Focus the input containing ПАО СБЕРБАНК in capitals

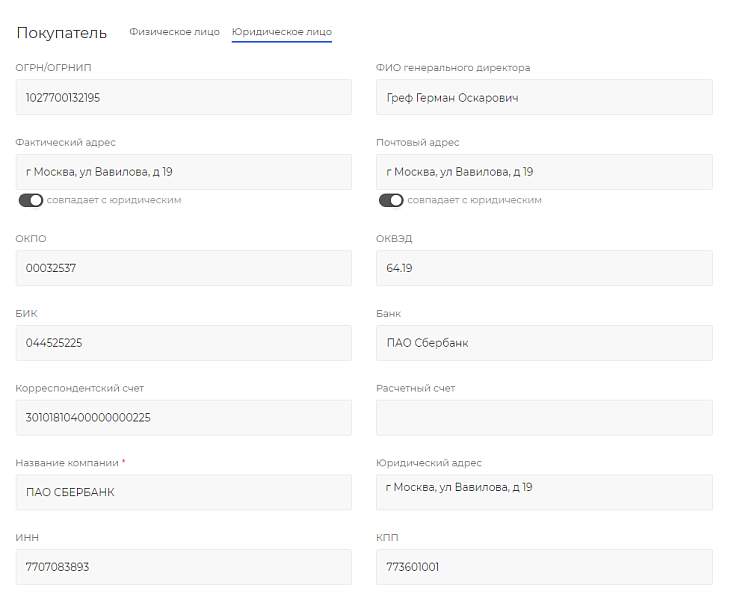point(184,492)
